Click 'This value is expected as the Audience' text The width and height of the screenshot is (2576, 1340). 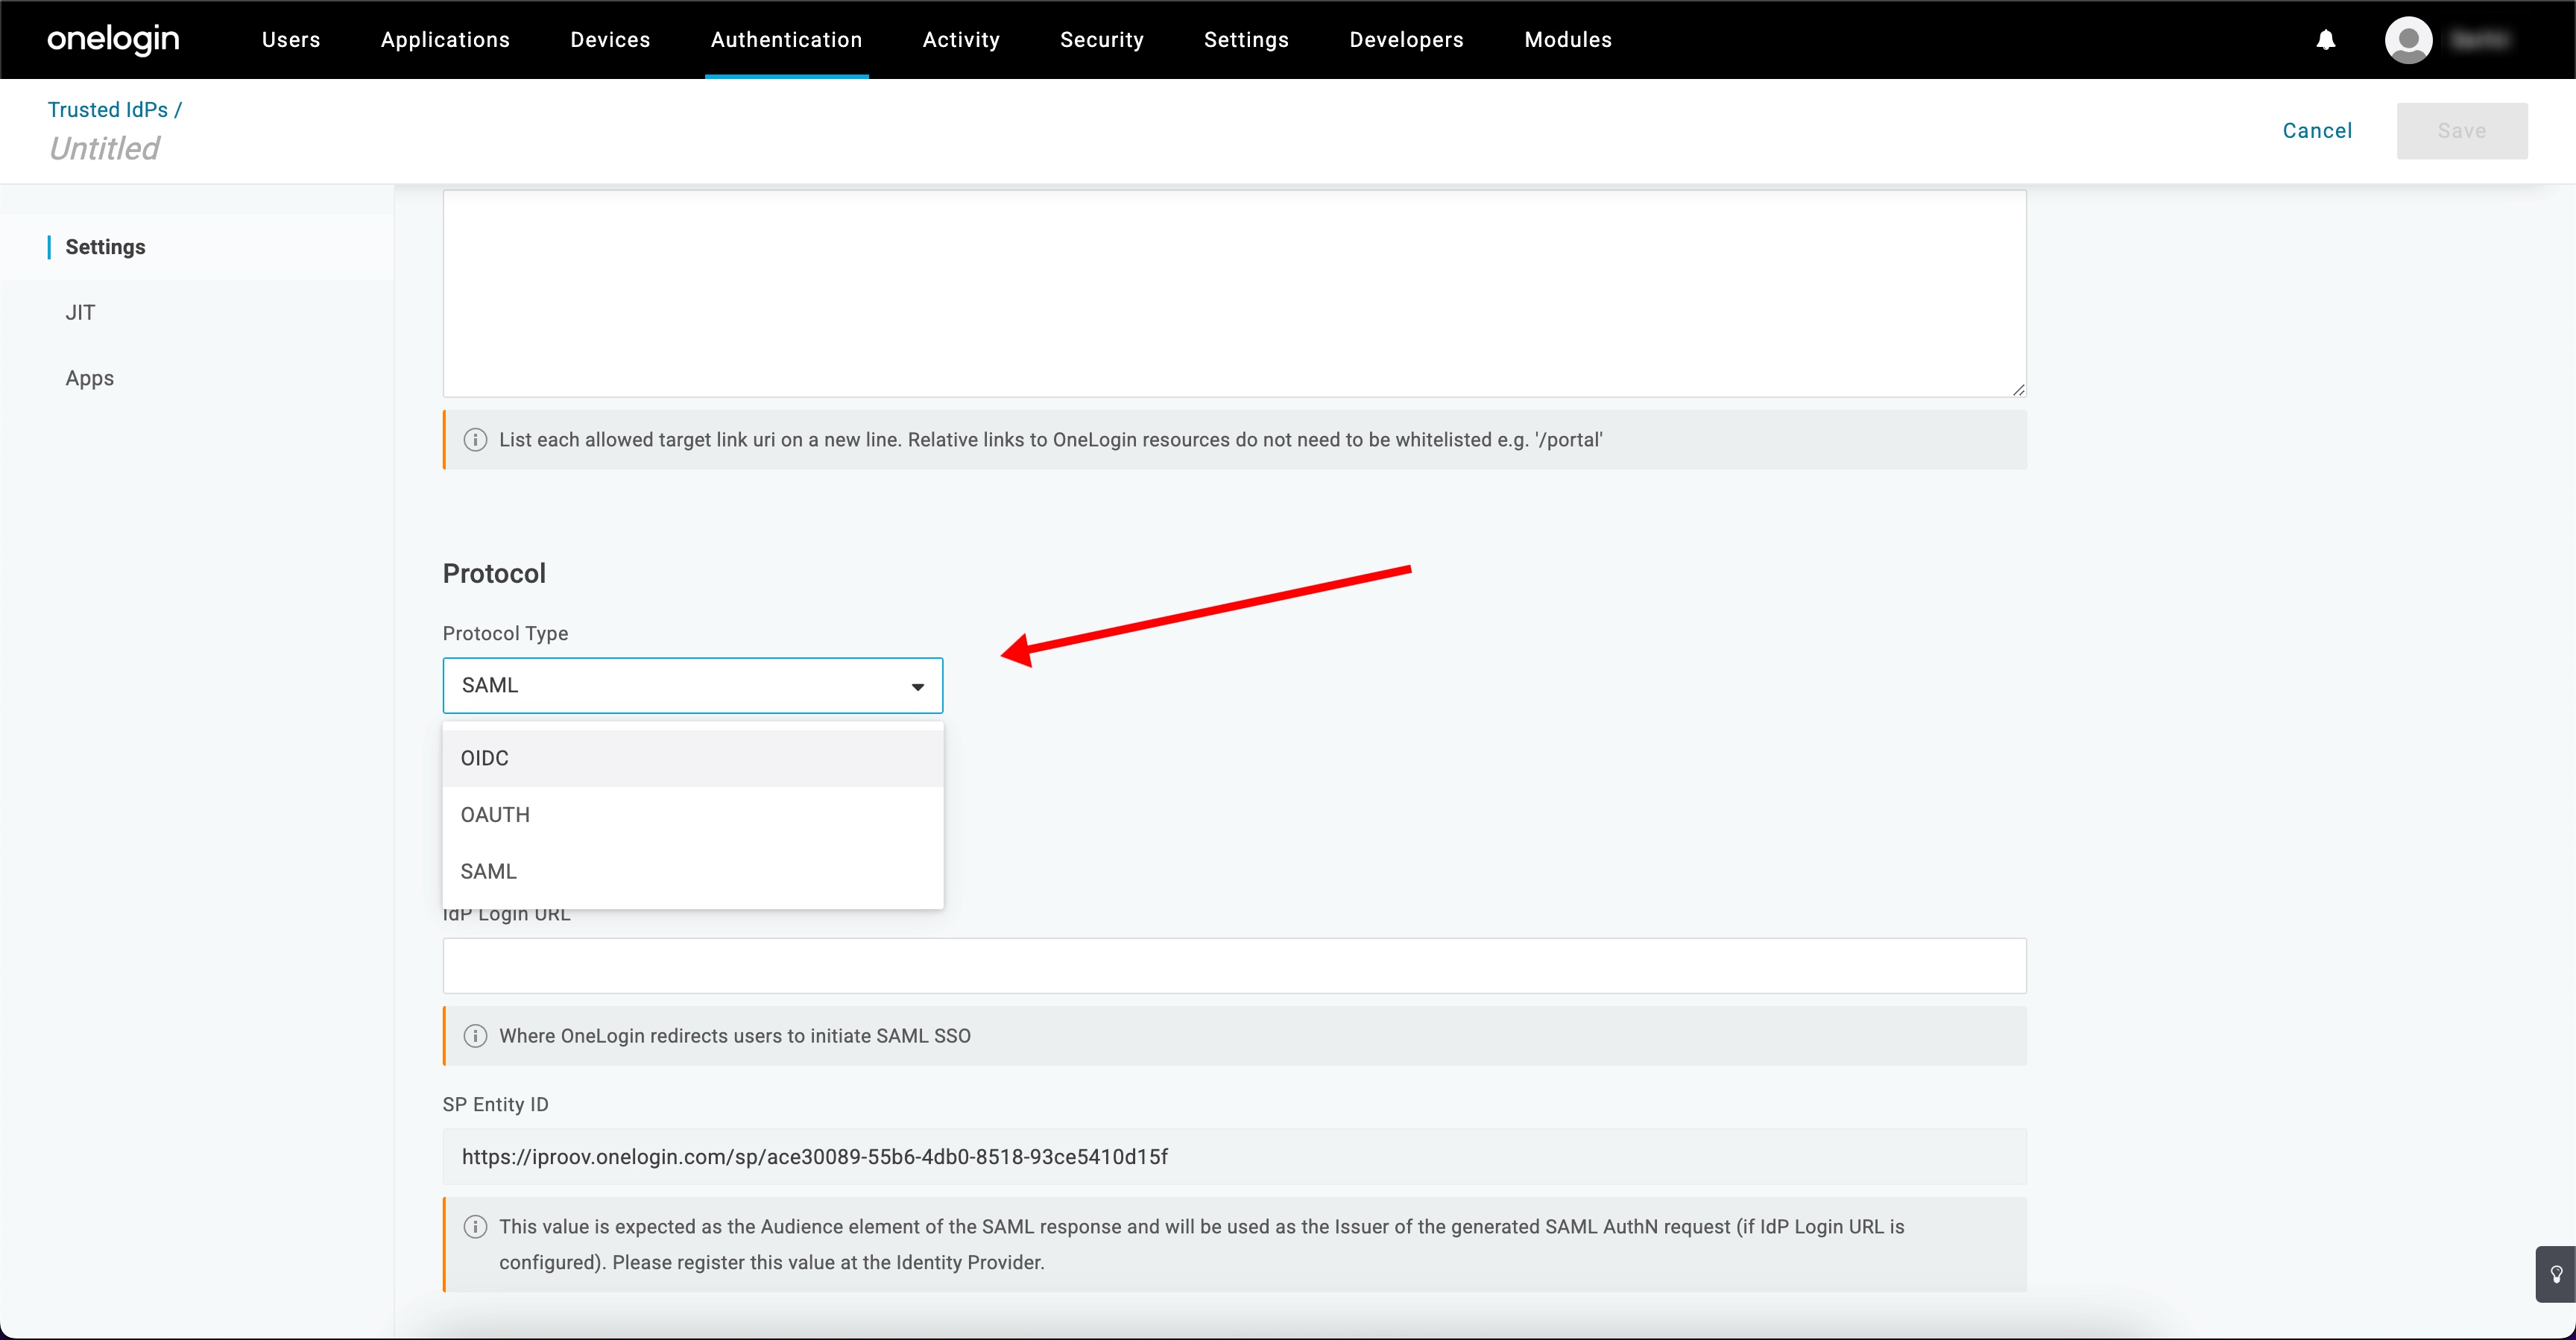(1201, 1245)
